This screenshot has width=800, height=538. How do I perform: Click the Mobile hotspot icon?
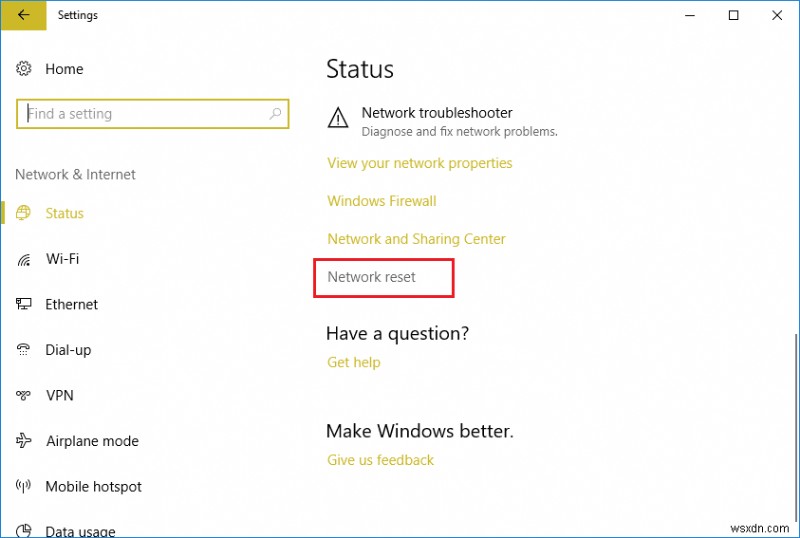[24, 487]
